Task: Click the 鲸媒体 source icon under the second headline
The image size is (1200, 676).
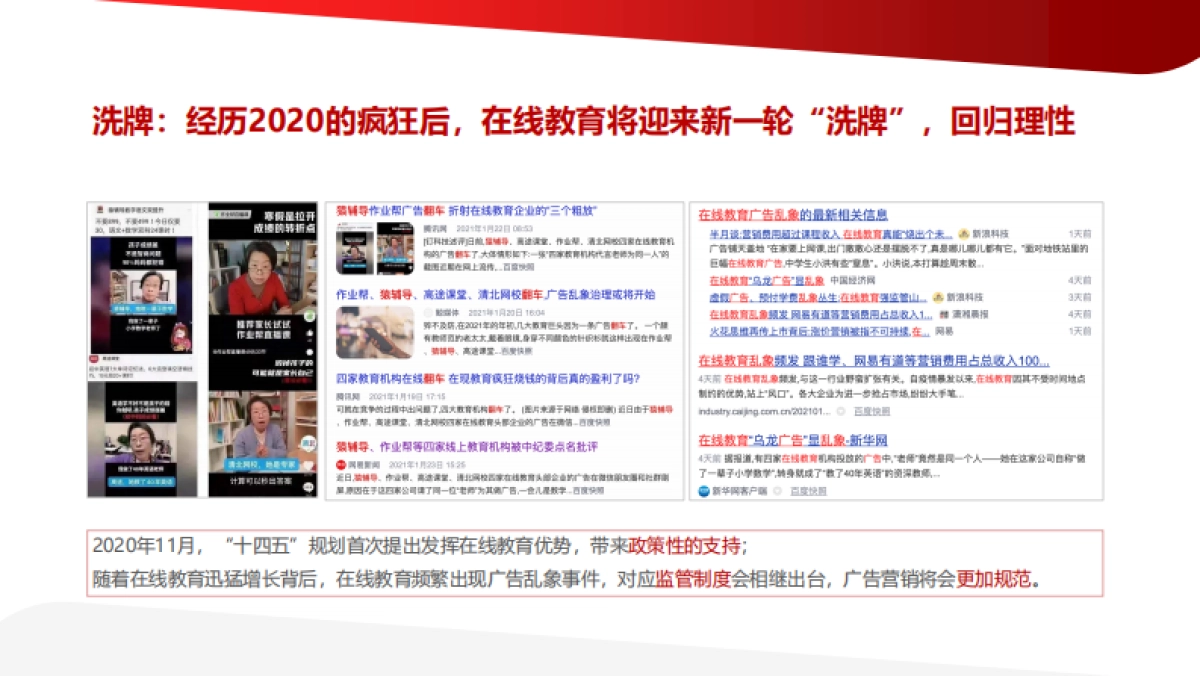Action: tap(429, 312)
